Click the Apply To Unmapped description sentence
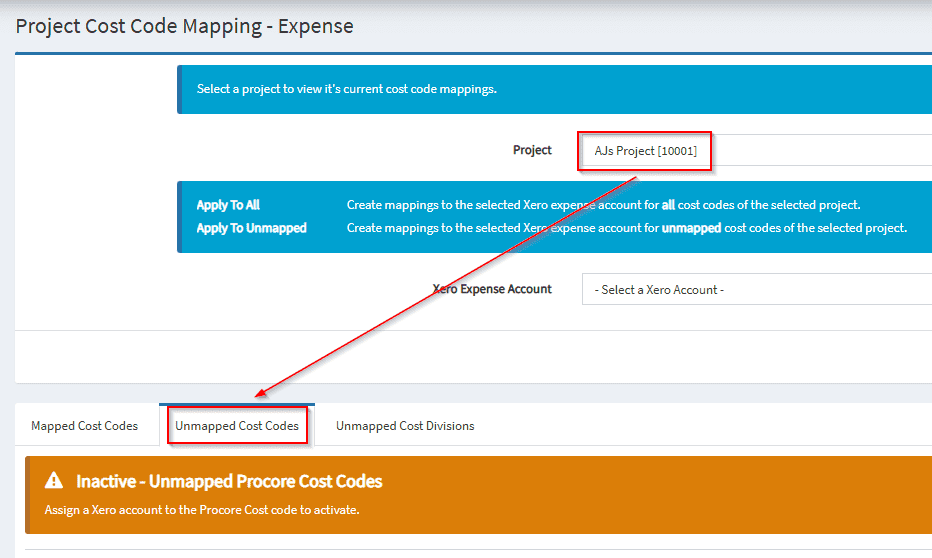The height and width of the screenshot is (558, 932). (626, 228)
